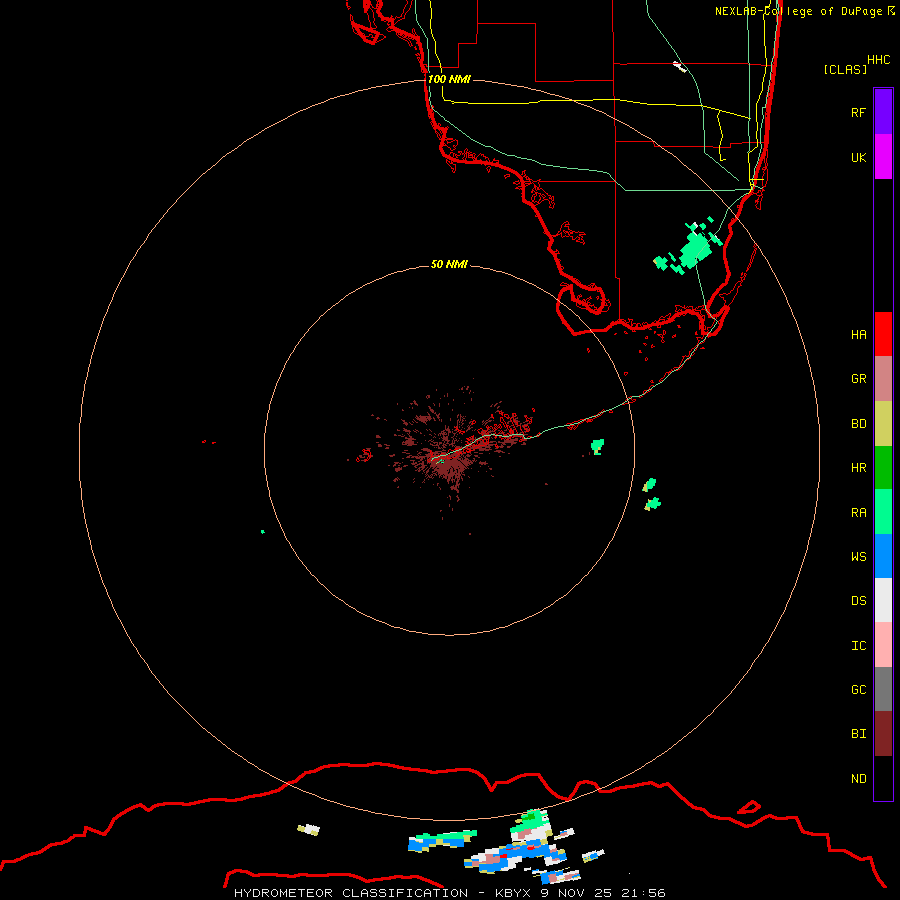Viewport: 900px width, 900px height.
Task: Click the large green rain echo over mainland Florida
Action: pyautogui.click(x=696, y=249)
